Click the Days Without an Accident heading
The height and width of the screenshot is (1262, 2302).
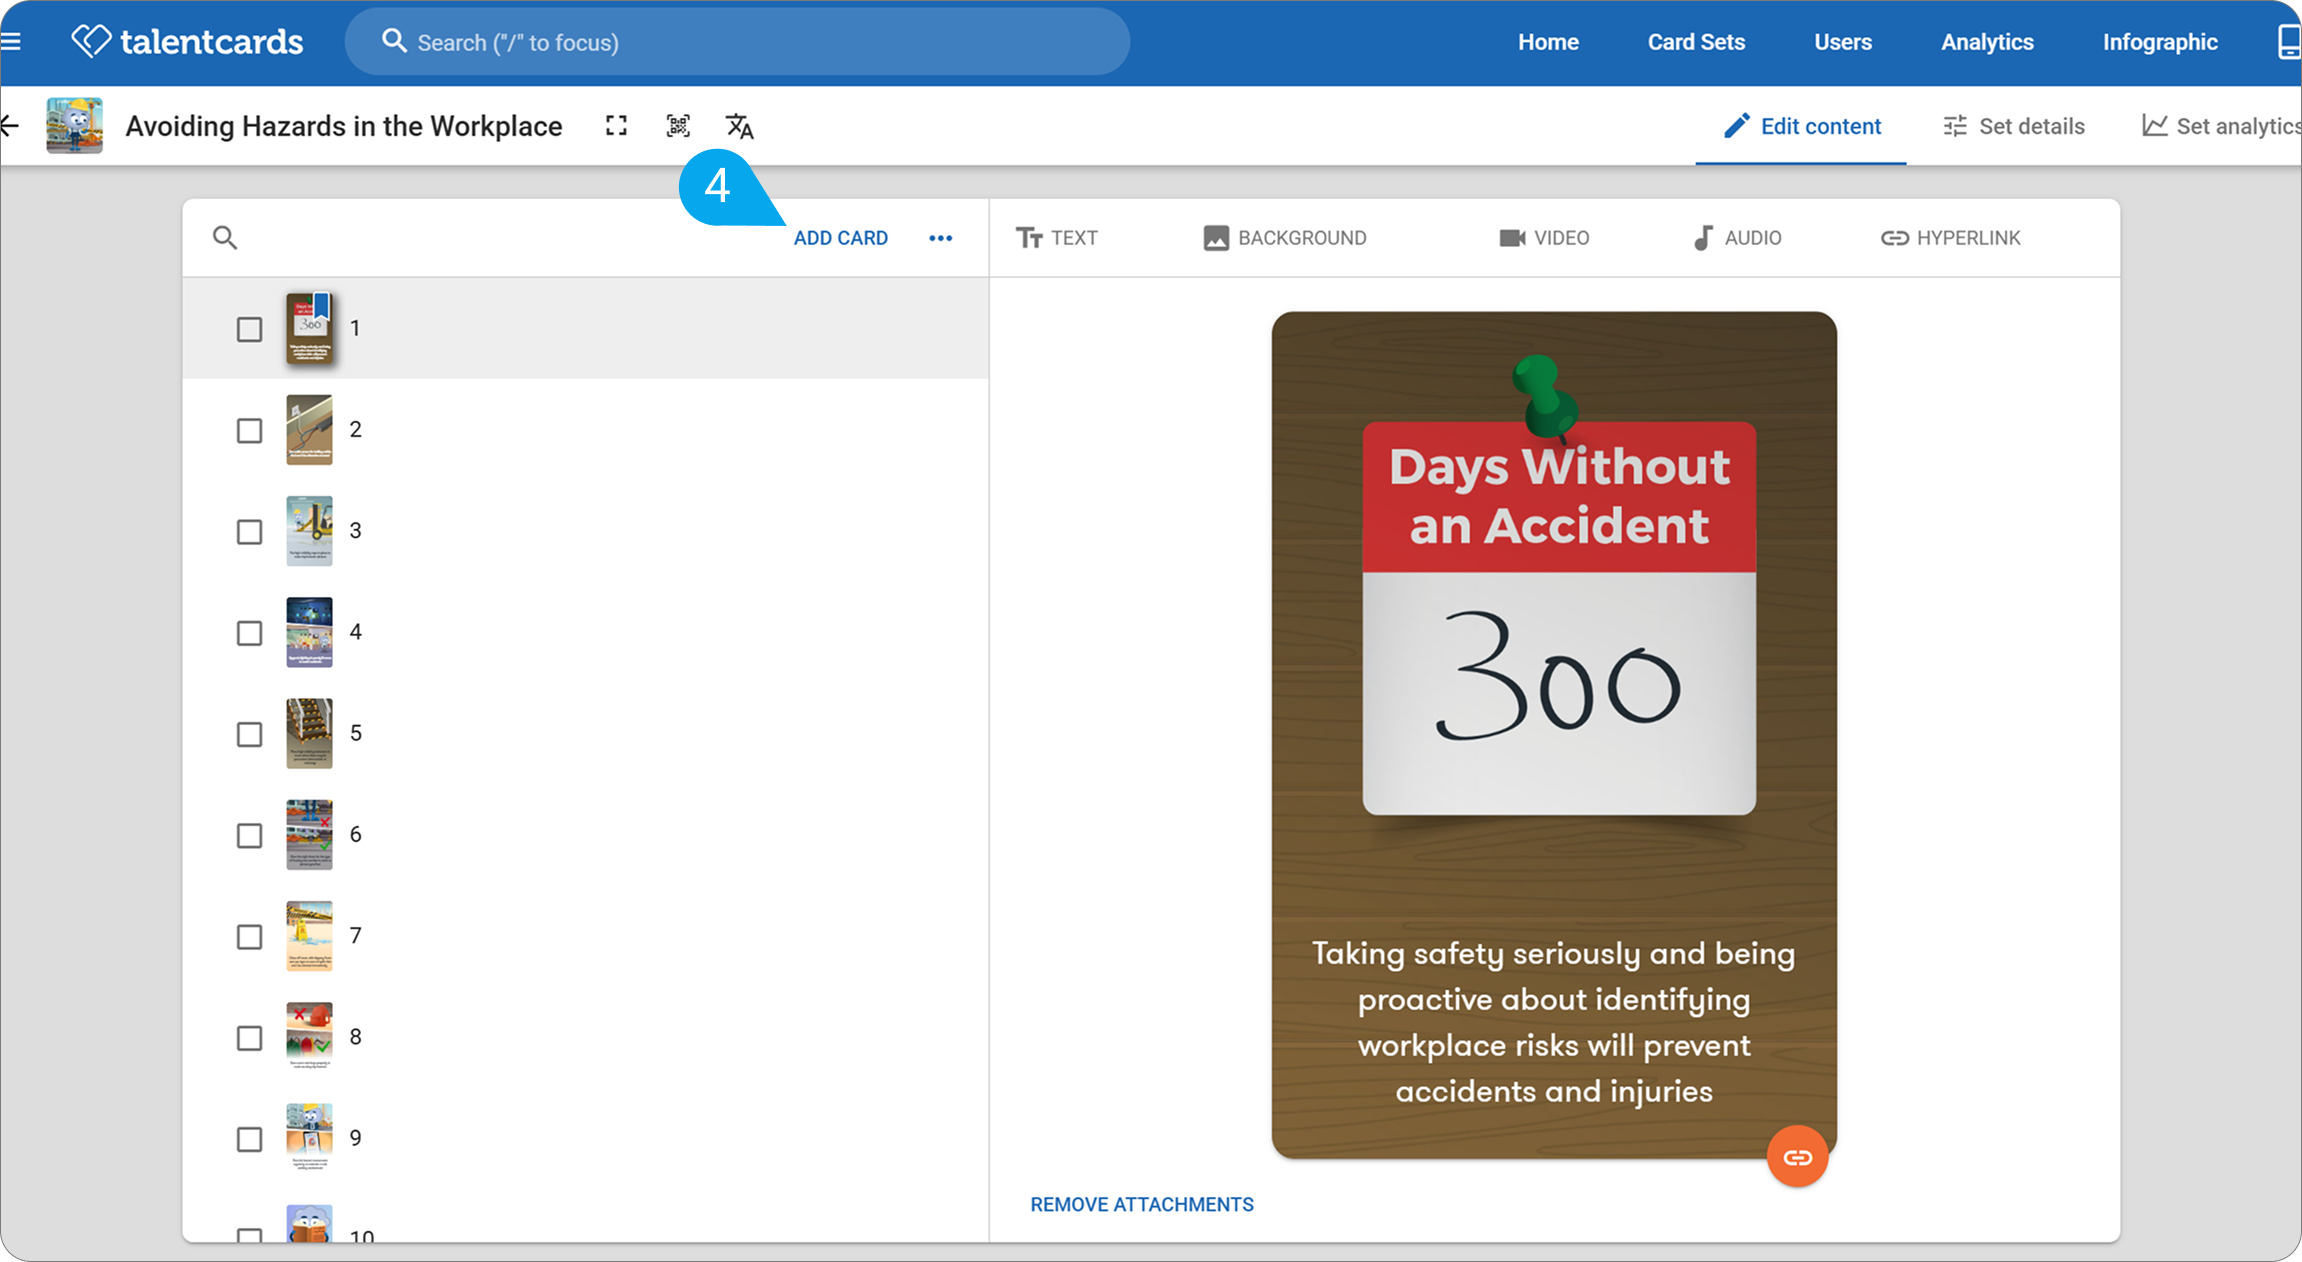pyautogui.click(x=1559, y=497)
